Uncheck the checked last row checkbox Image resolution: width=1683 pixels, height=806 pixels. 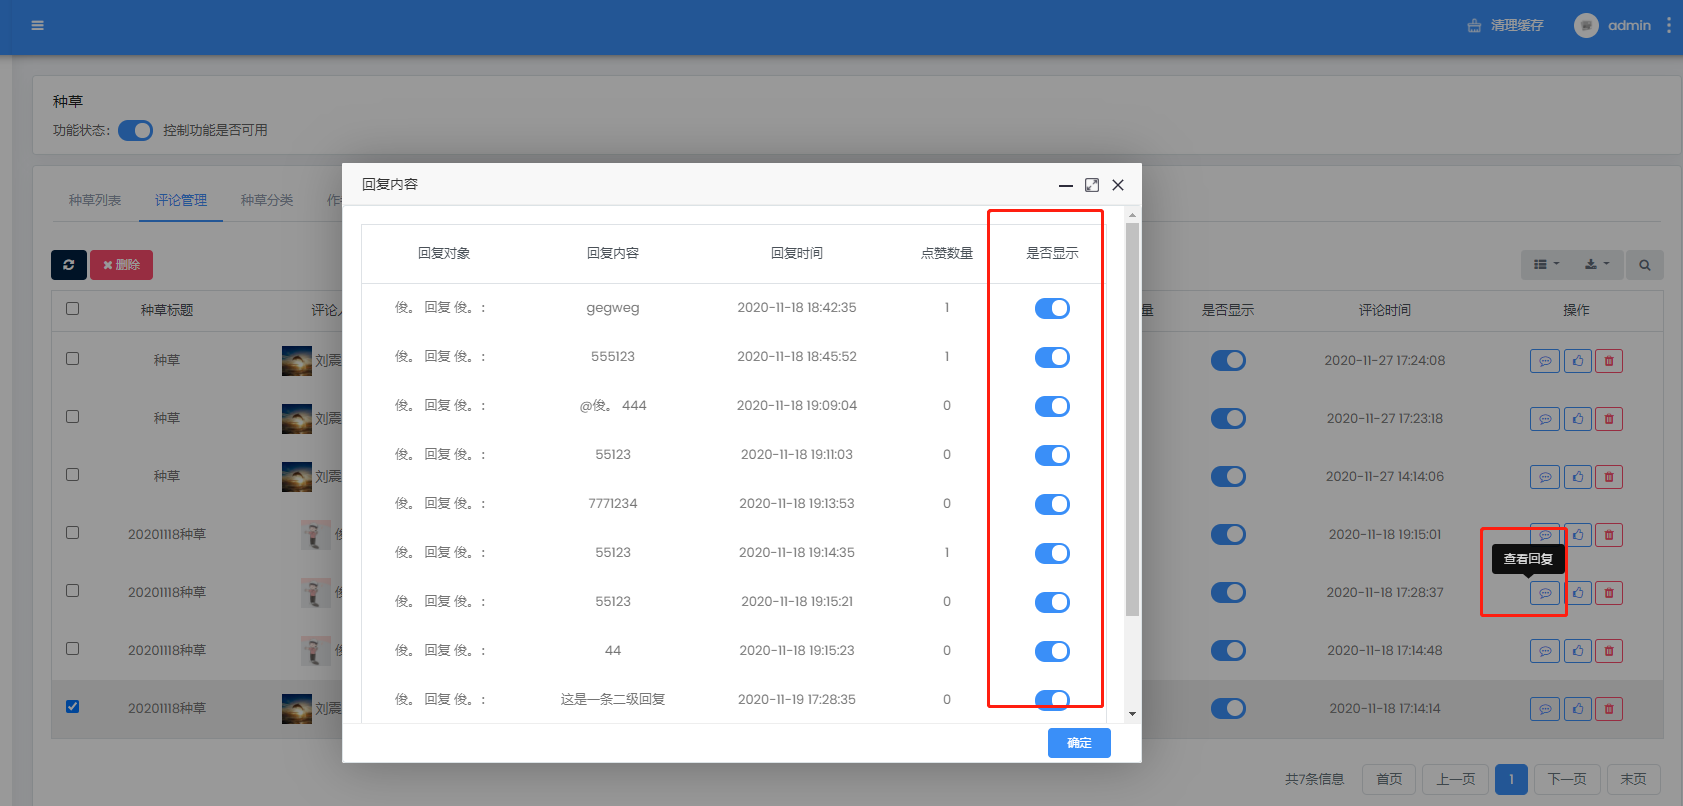73,707
